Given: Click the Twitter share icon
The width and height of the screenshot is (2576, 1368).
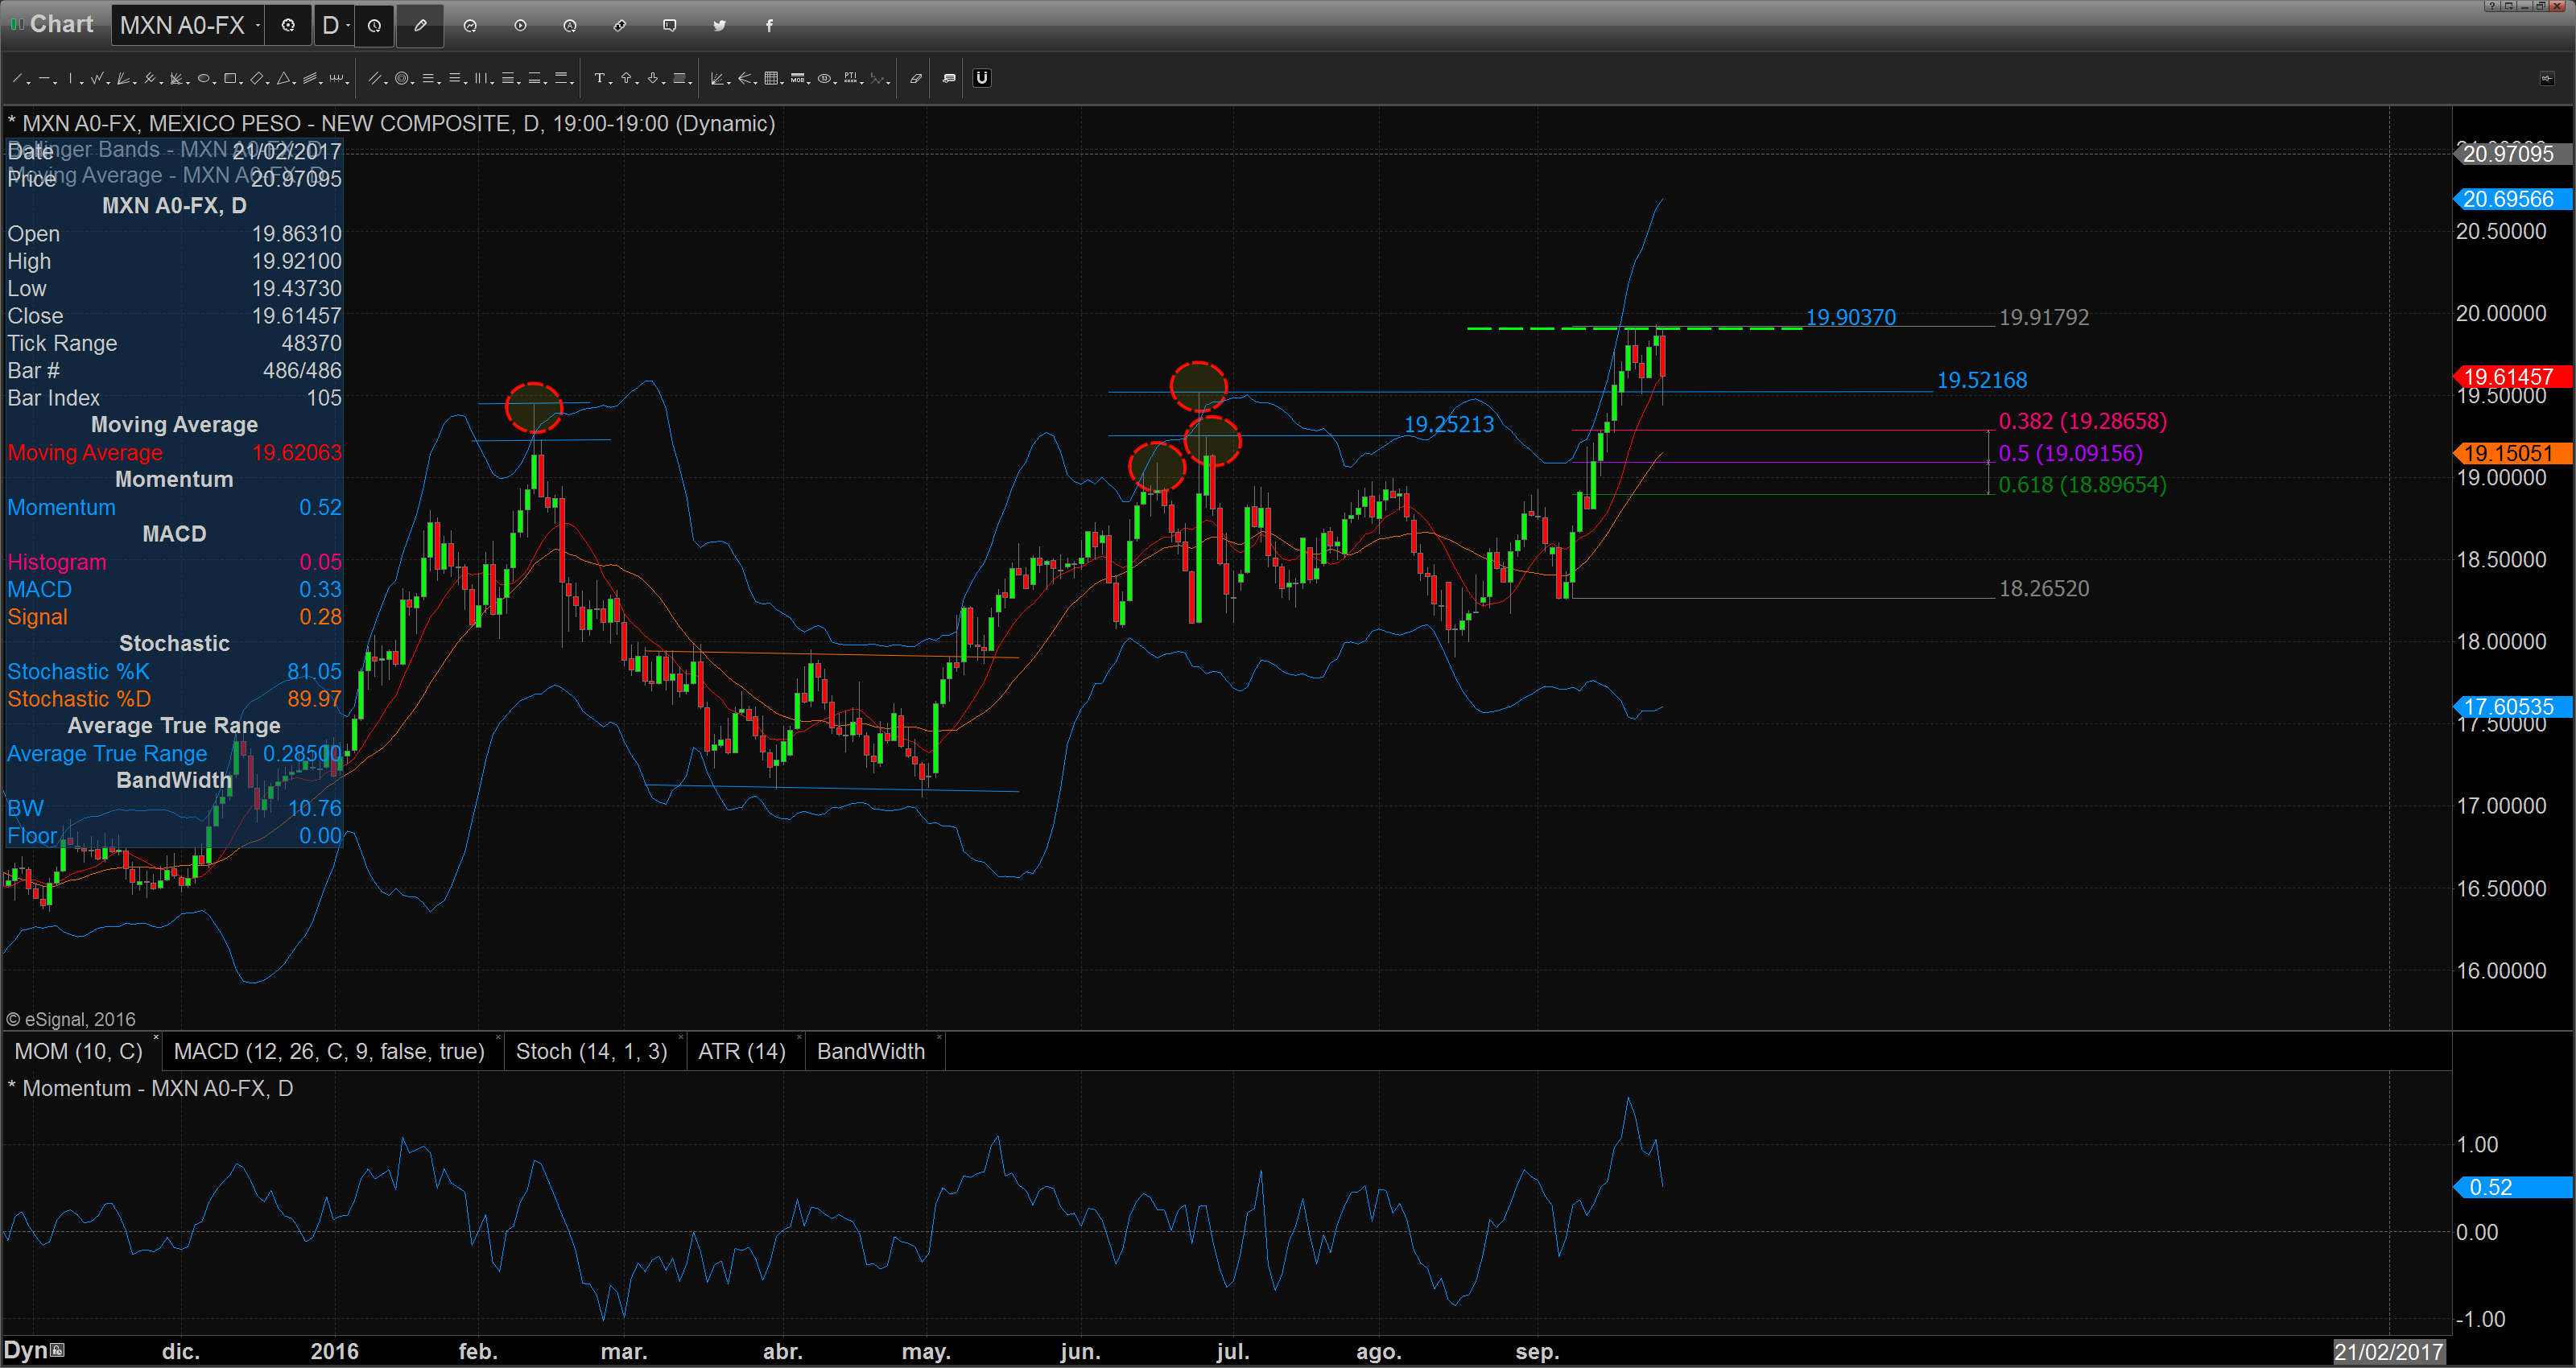Looking at the screenshot, I should coord(720,25).
